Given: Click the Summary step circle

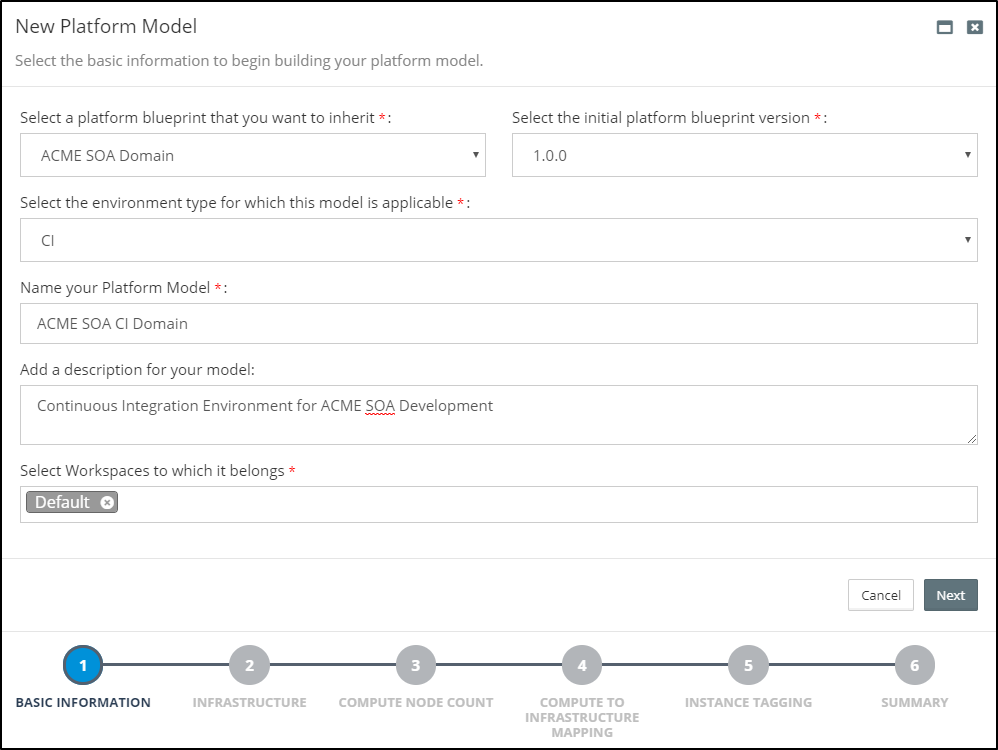Looking at the screenshot, I should 914,664.
